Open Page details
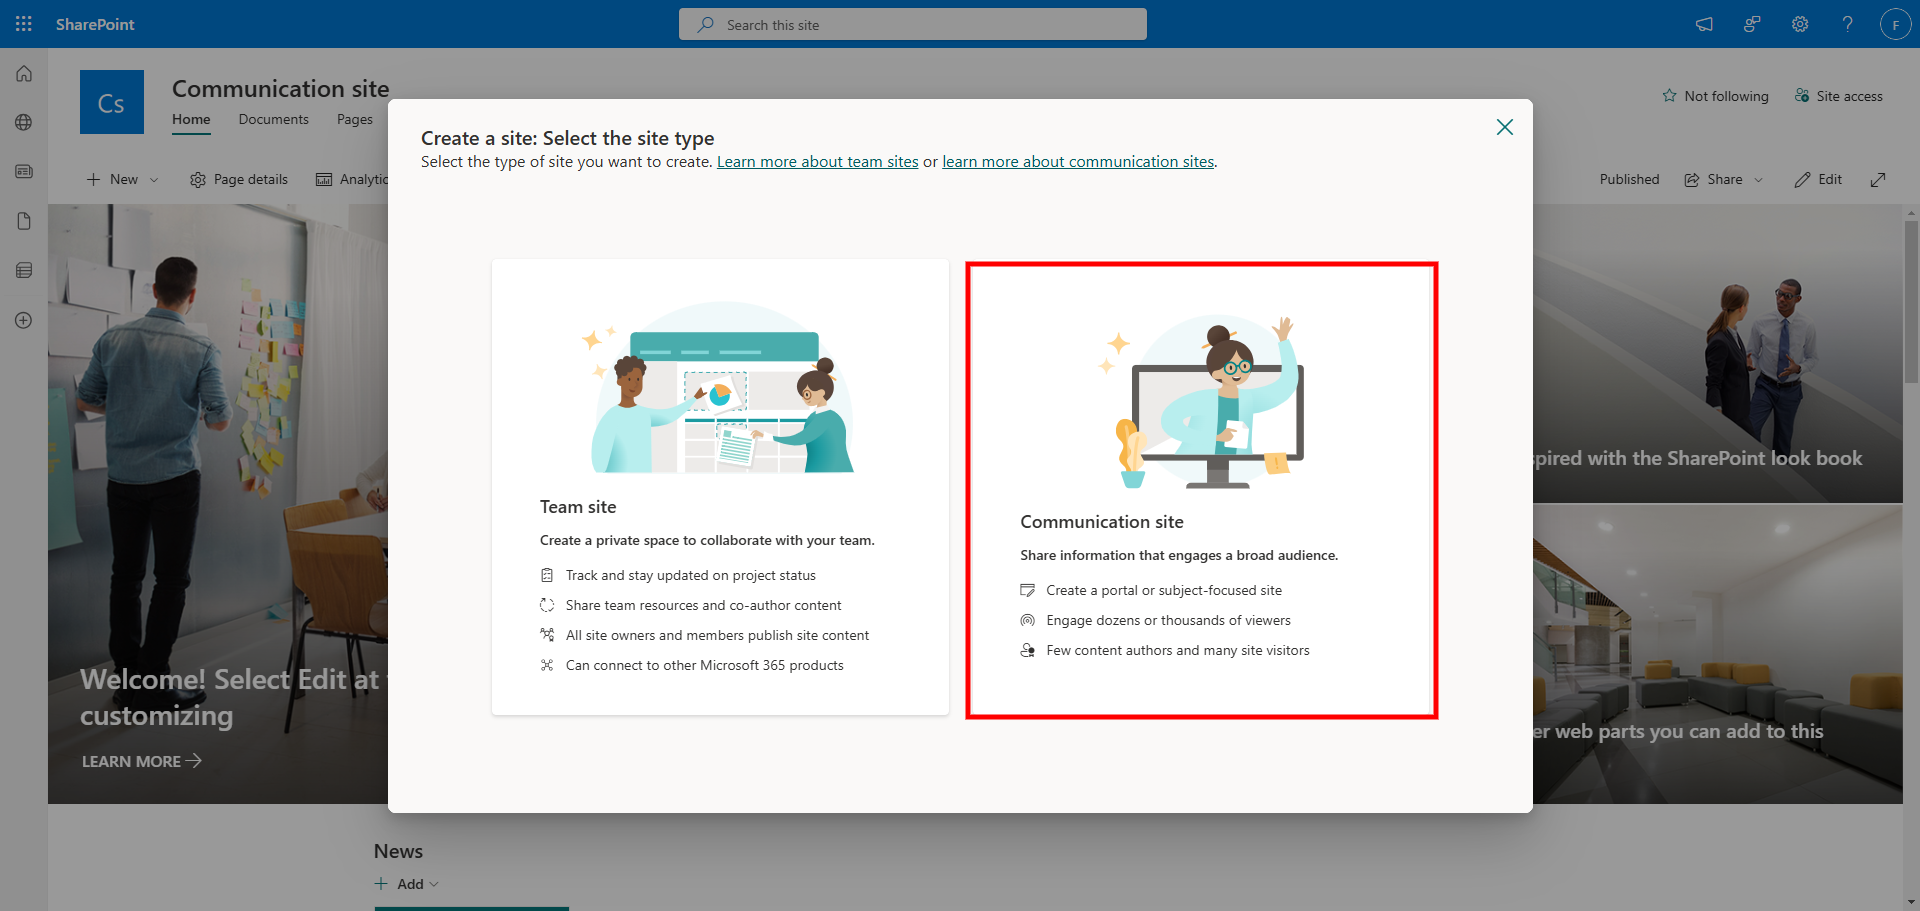This screenshot has width=1920, height=911. pyautogui.click(x=239, y=179)
